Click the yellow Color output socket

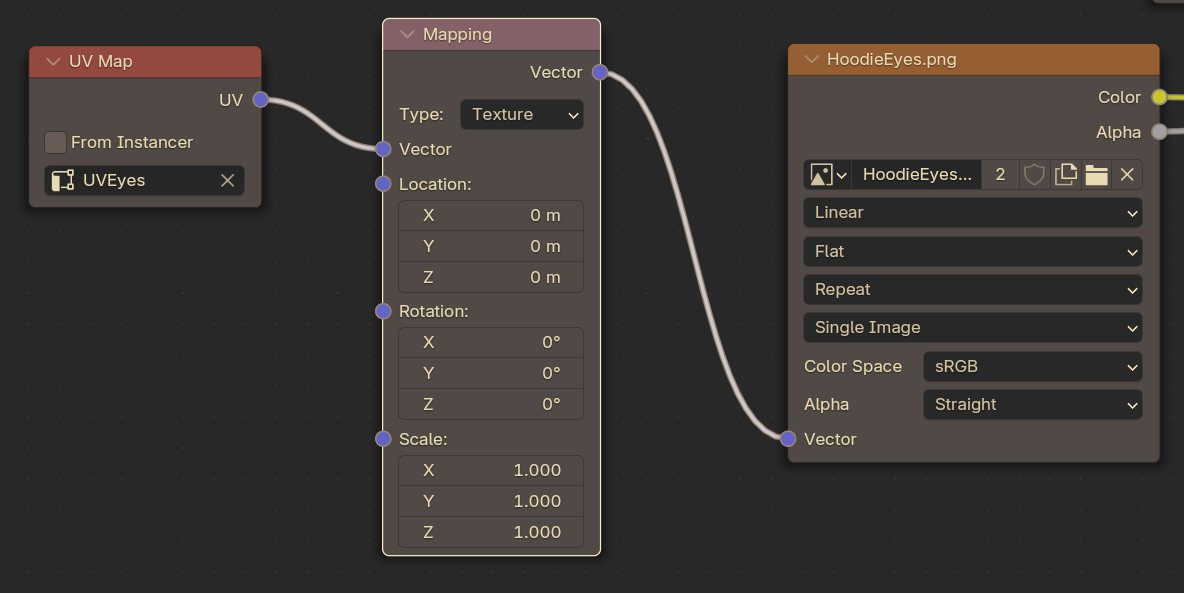click(x=1159, y=97)
